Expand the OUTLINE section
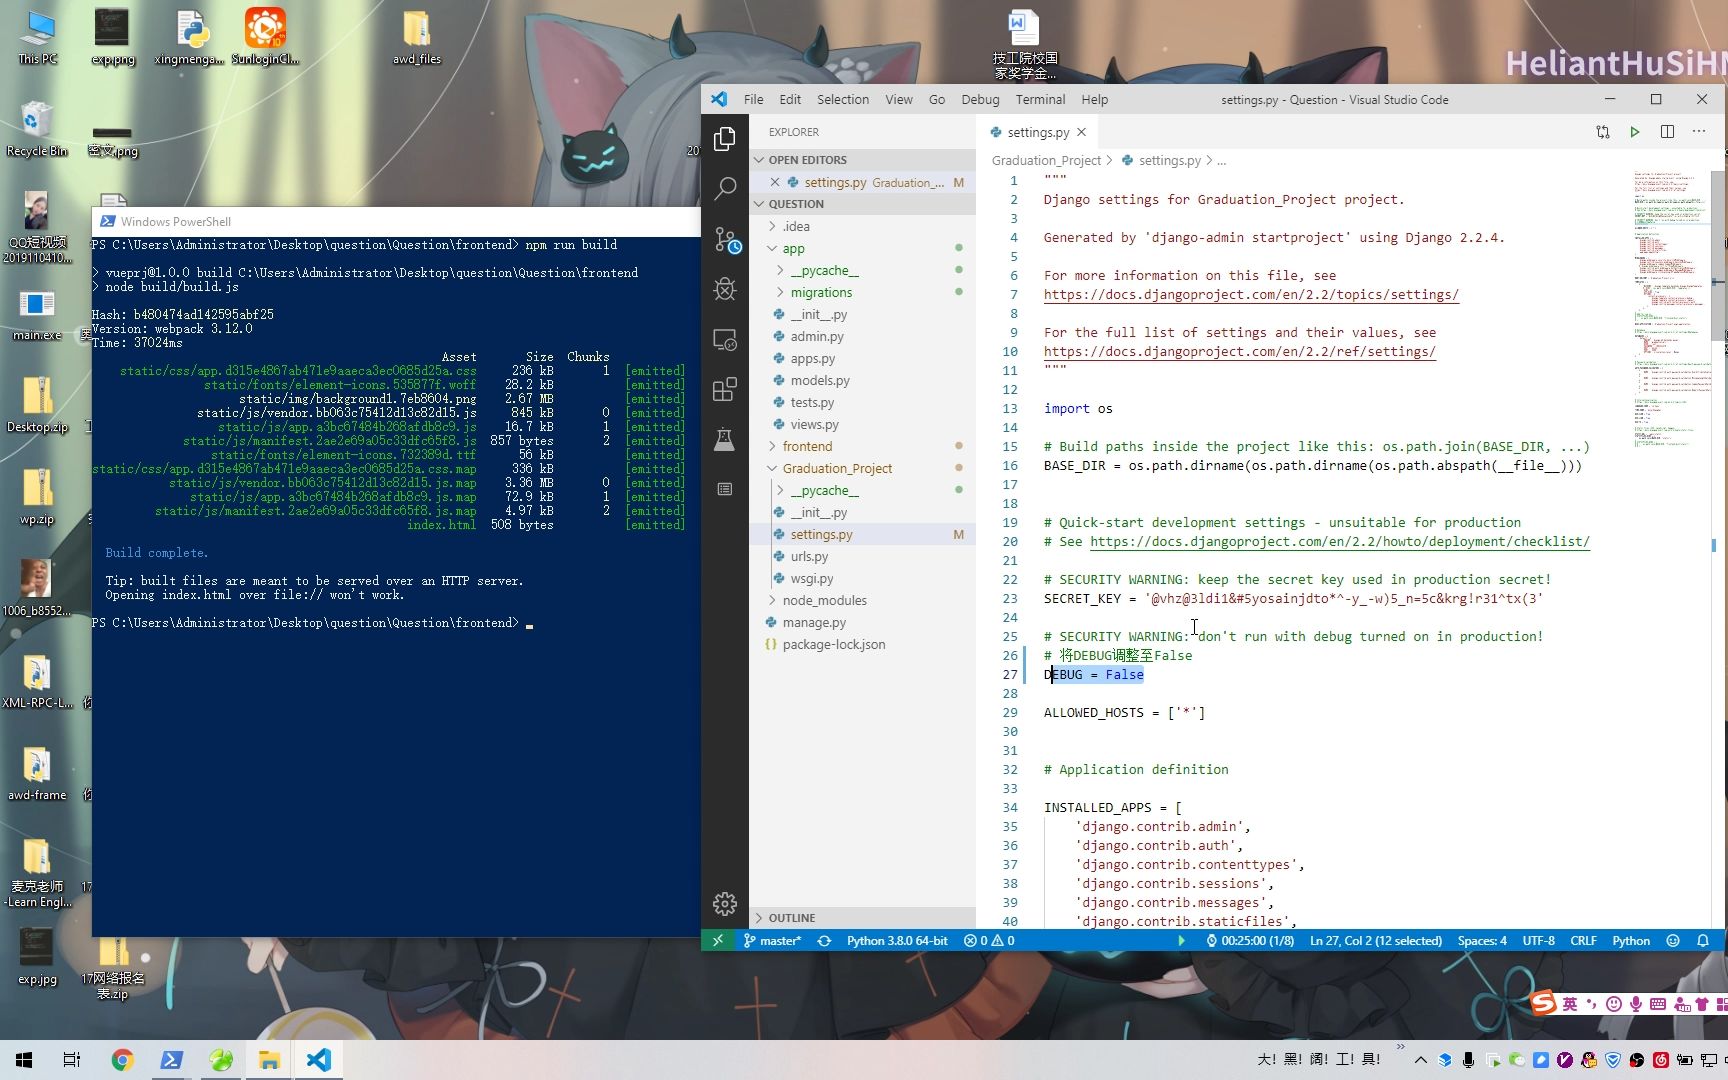 (x=792, y=918)
